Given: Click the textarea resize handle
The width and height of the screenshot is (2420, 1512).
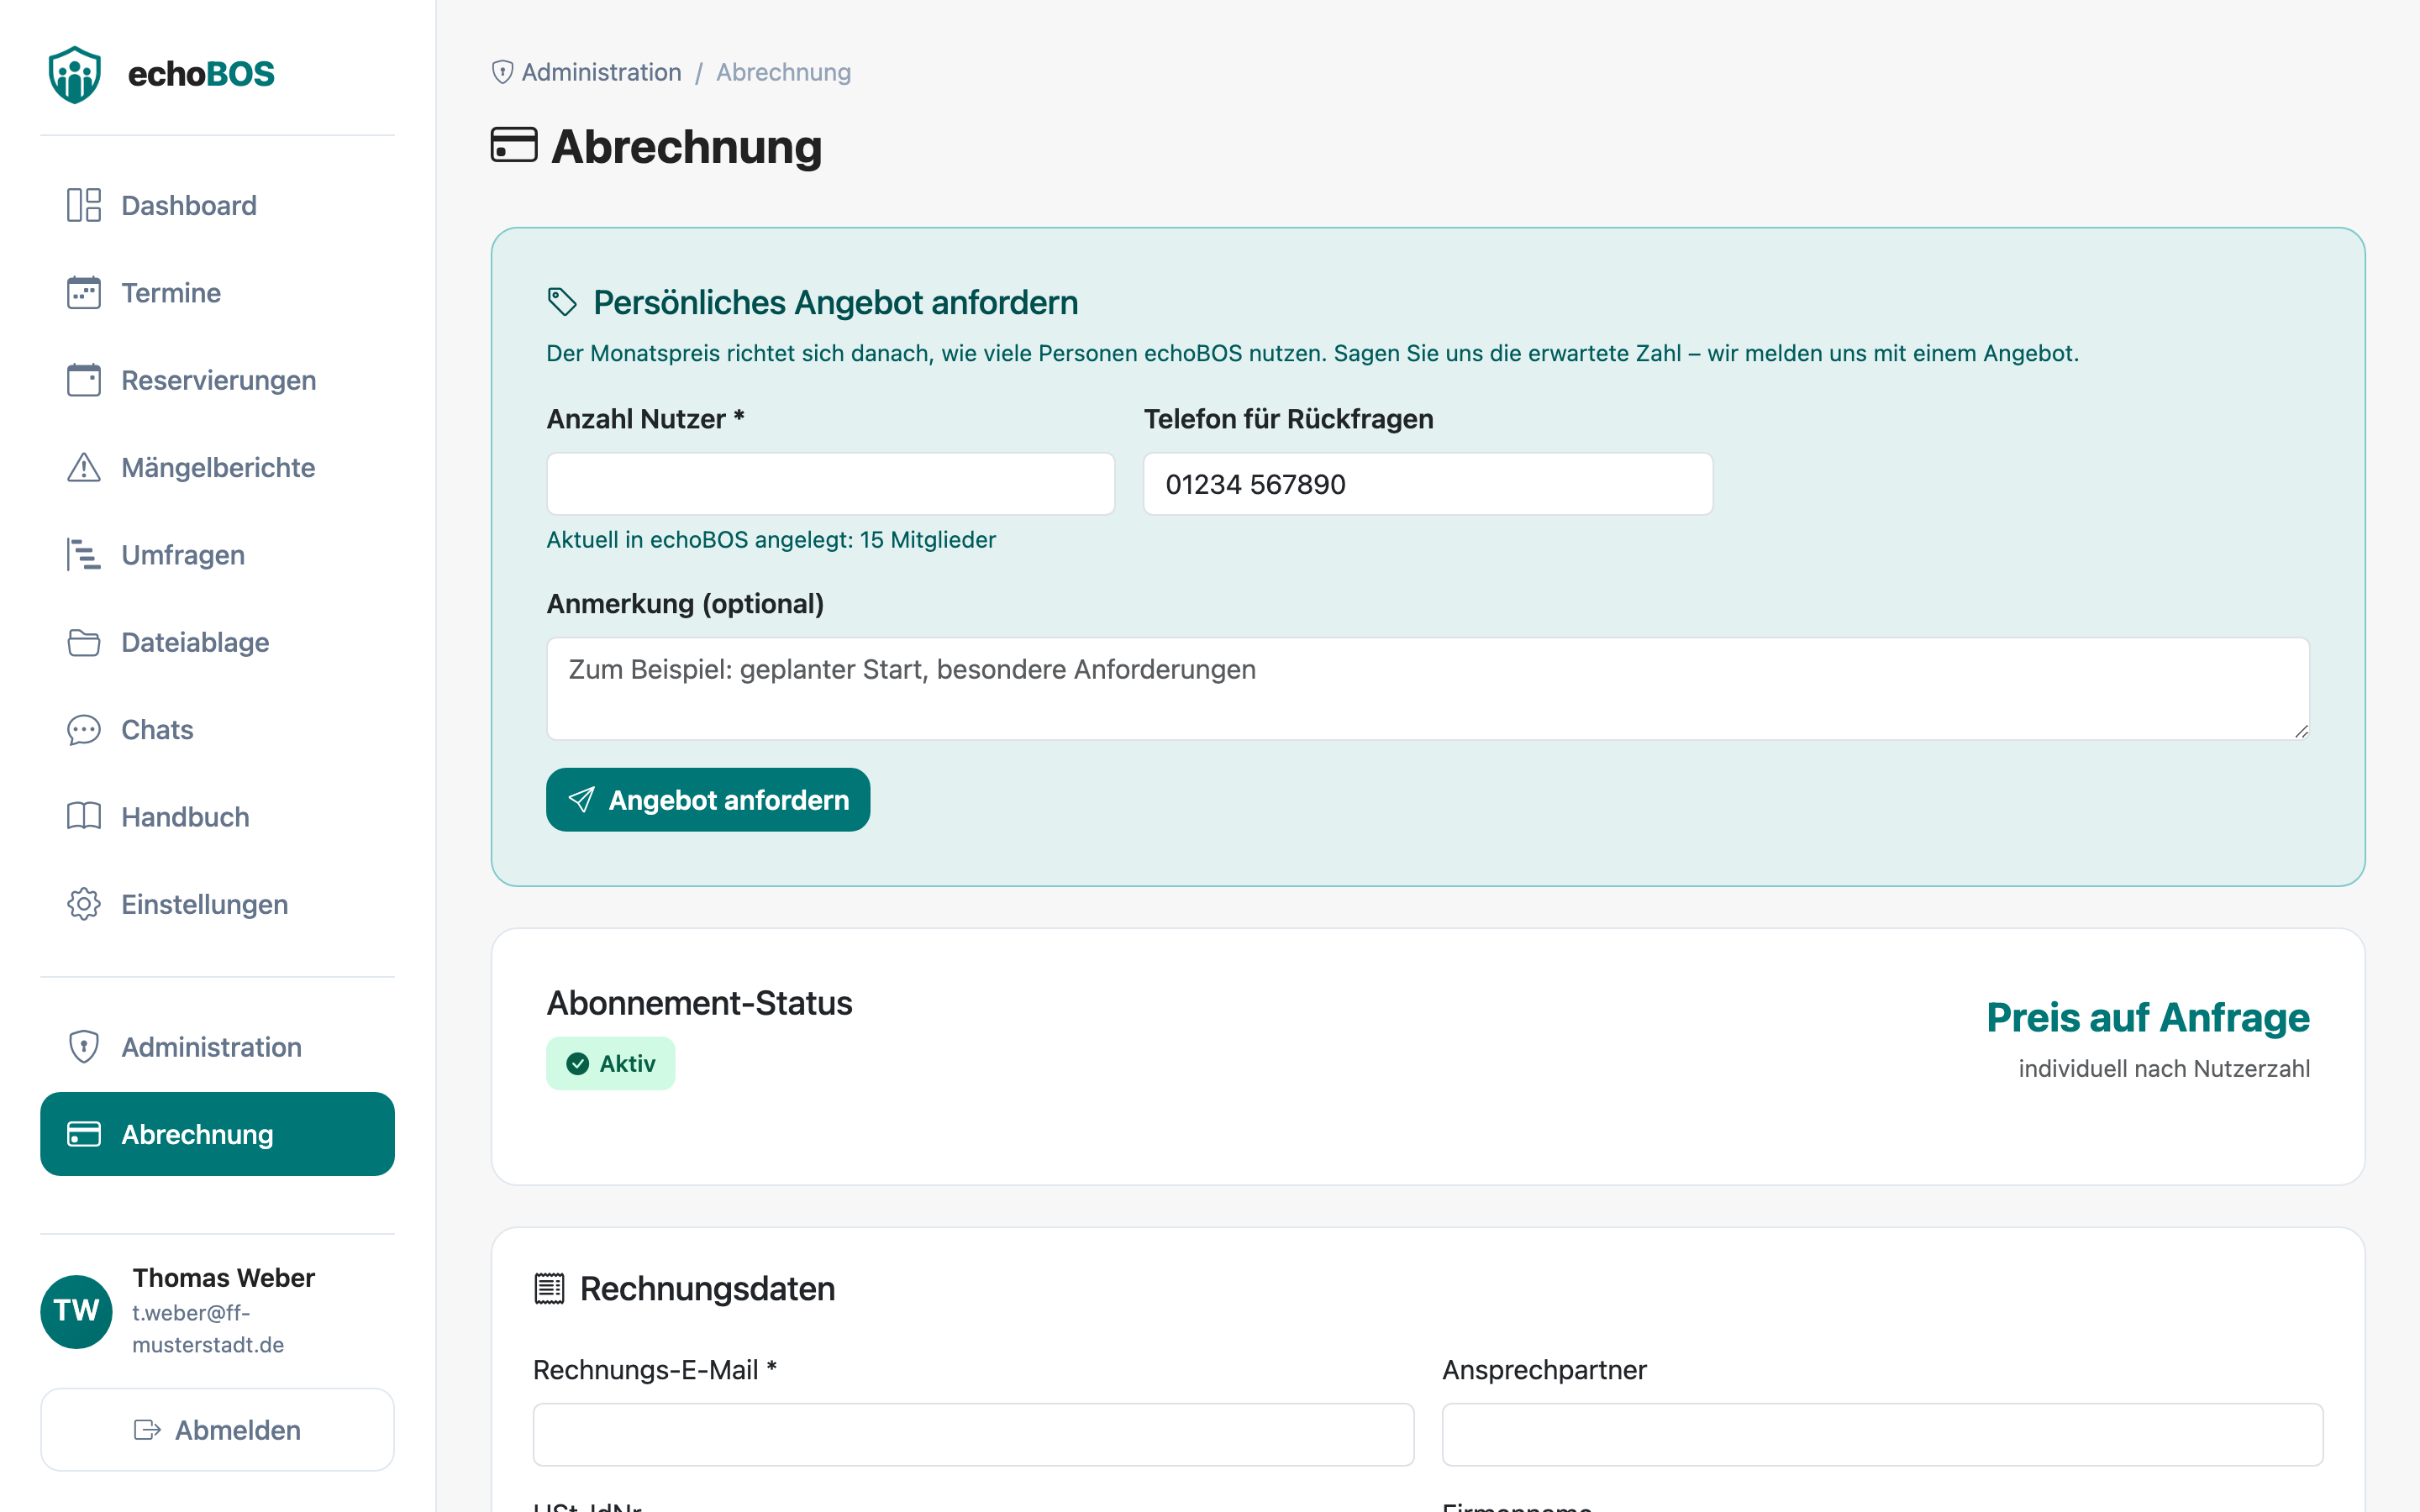Looking at the screenshot, I should tap(2301, 731).
